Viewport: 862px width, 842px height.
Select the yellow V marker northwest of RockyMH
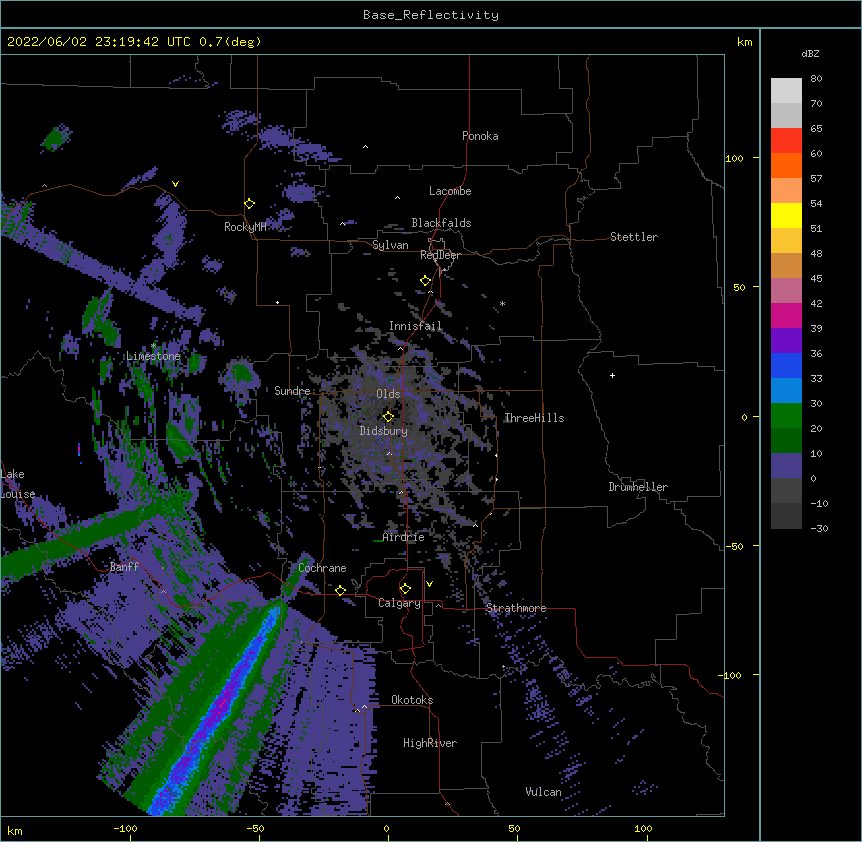pos(175,184)
